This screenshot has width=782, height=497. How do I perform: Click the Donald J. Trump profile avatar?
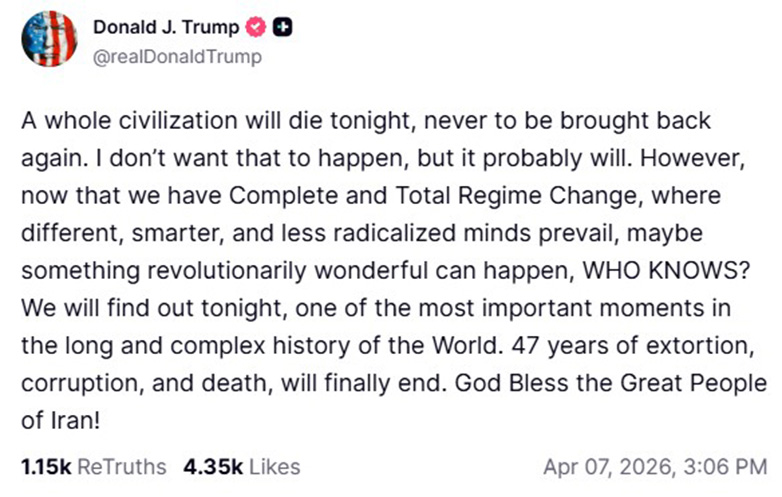point(49,40)
